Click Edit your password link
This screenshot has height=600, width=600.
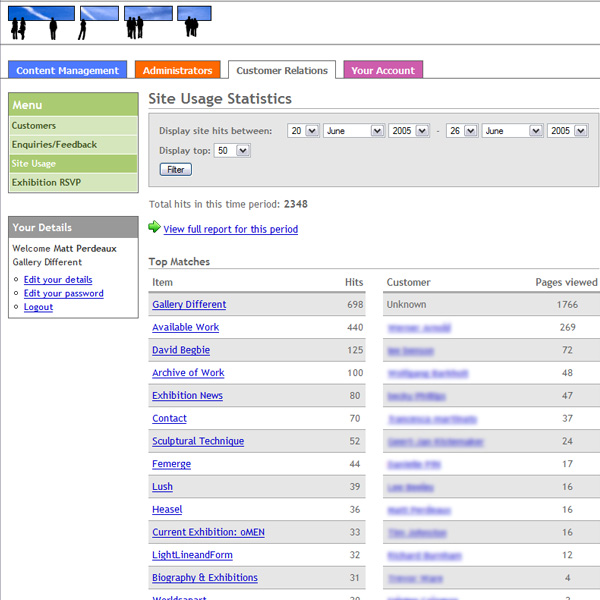[x=64, y=293]
